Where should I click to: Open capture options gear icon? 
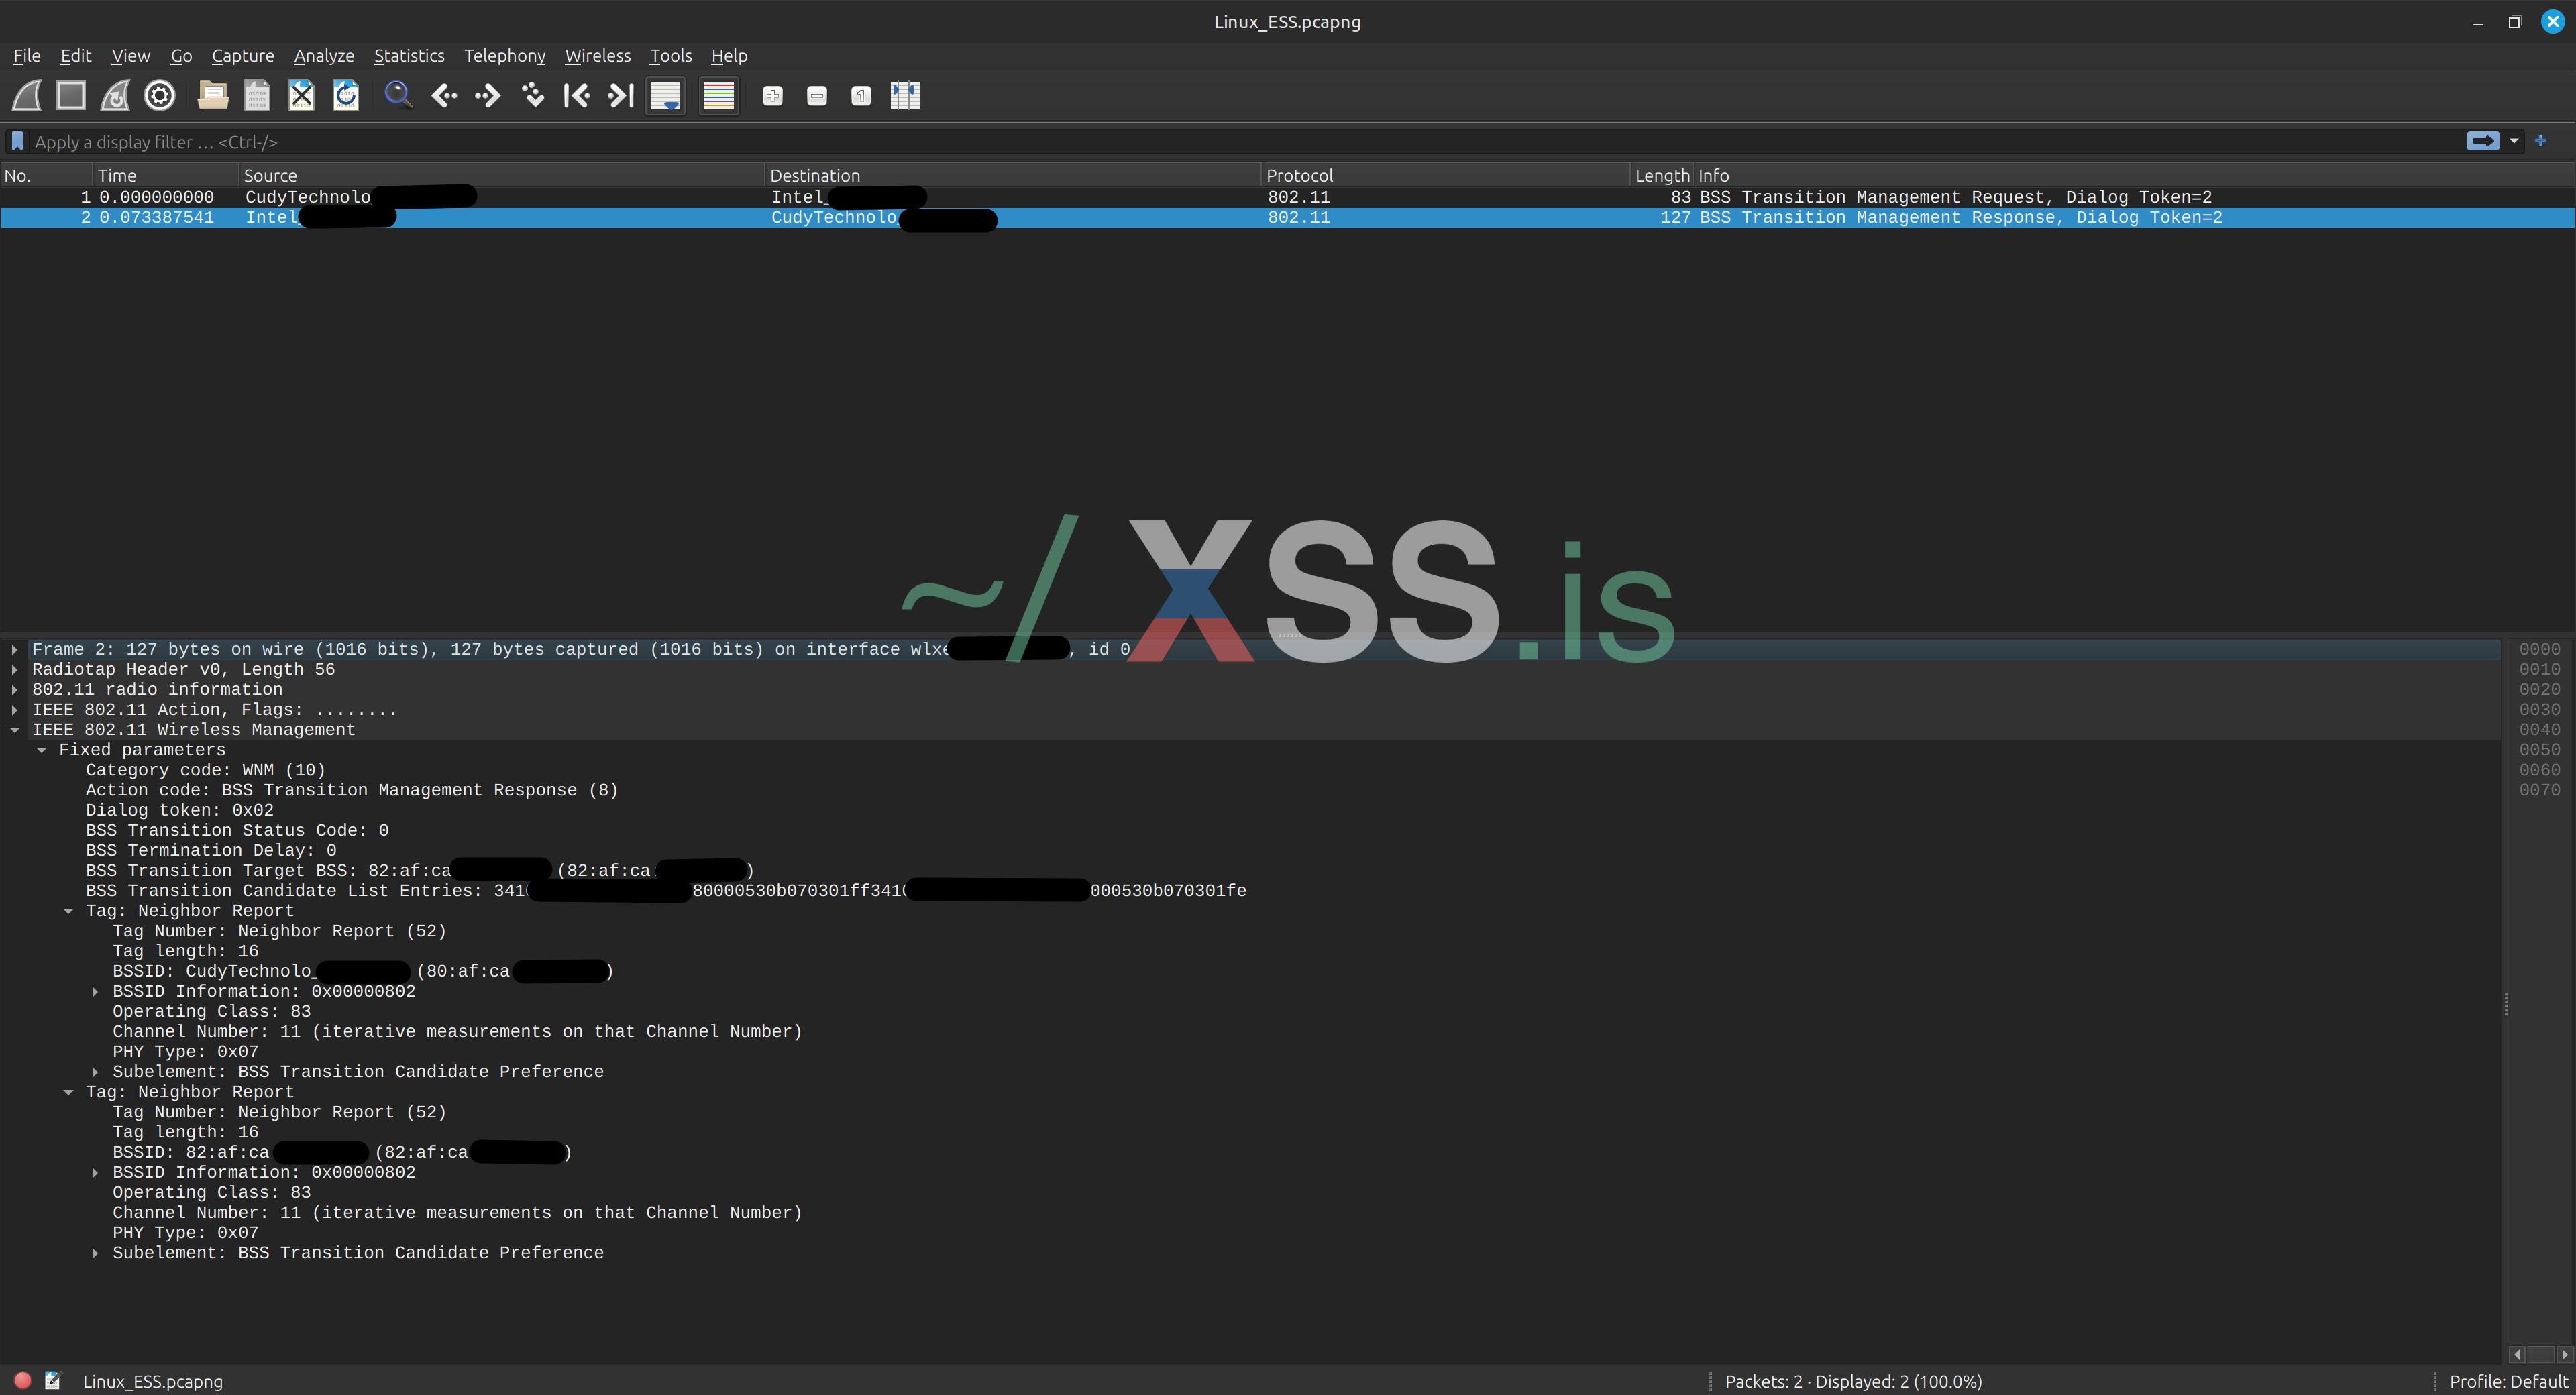tap(160, 96)
